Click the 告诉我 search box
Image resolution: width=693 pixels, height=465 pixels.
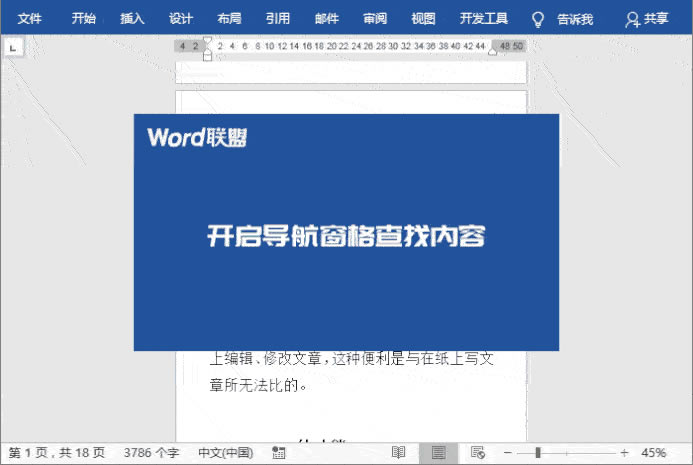coord(575,19)
